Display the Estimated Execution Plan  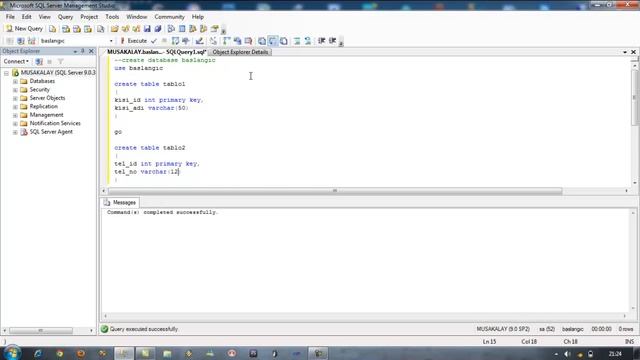pos(176,41)
